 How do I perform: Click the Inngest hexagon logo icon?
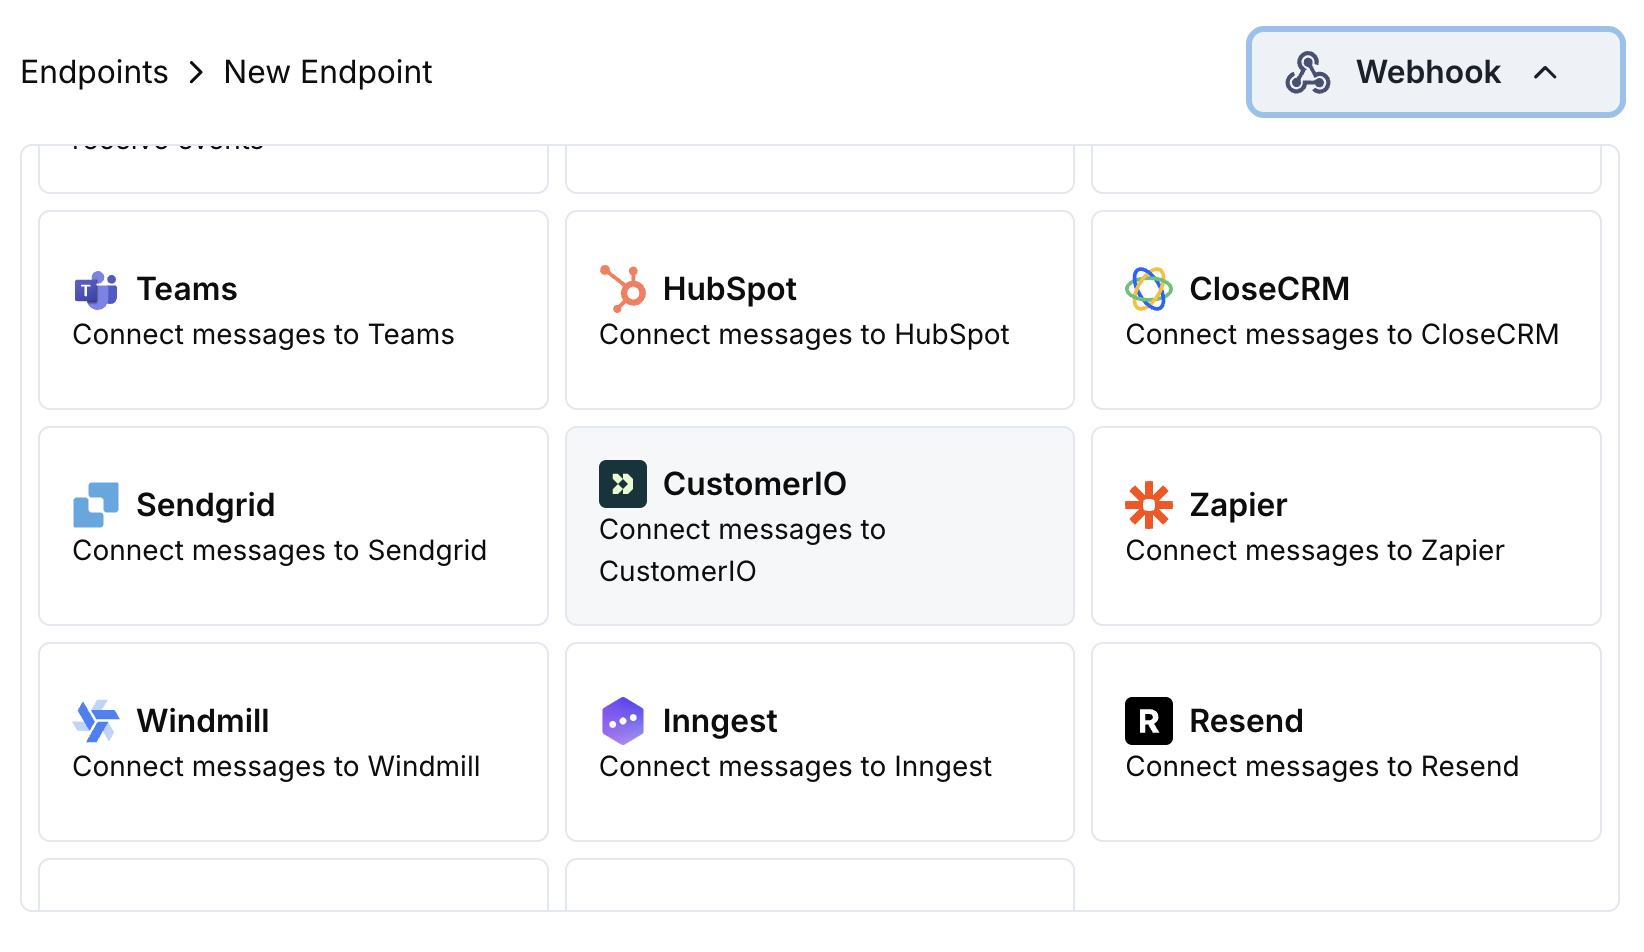(623, 721)
